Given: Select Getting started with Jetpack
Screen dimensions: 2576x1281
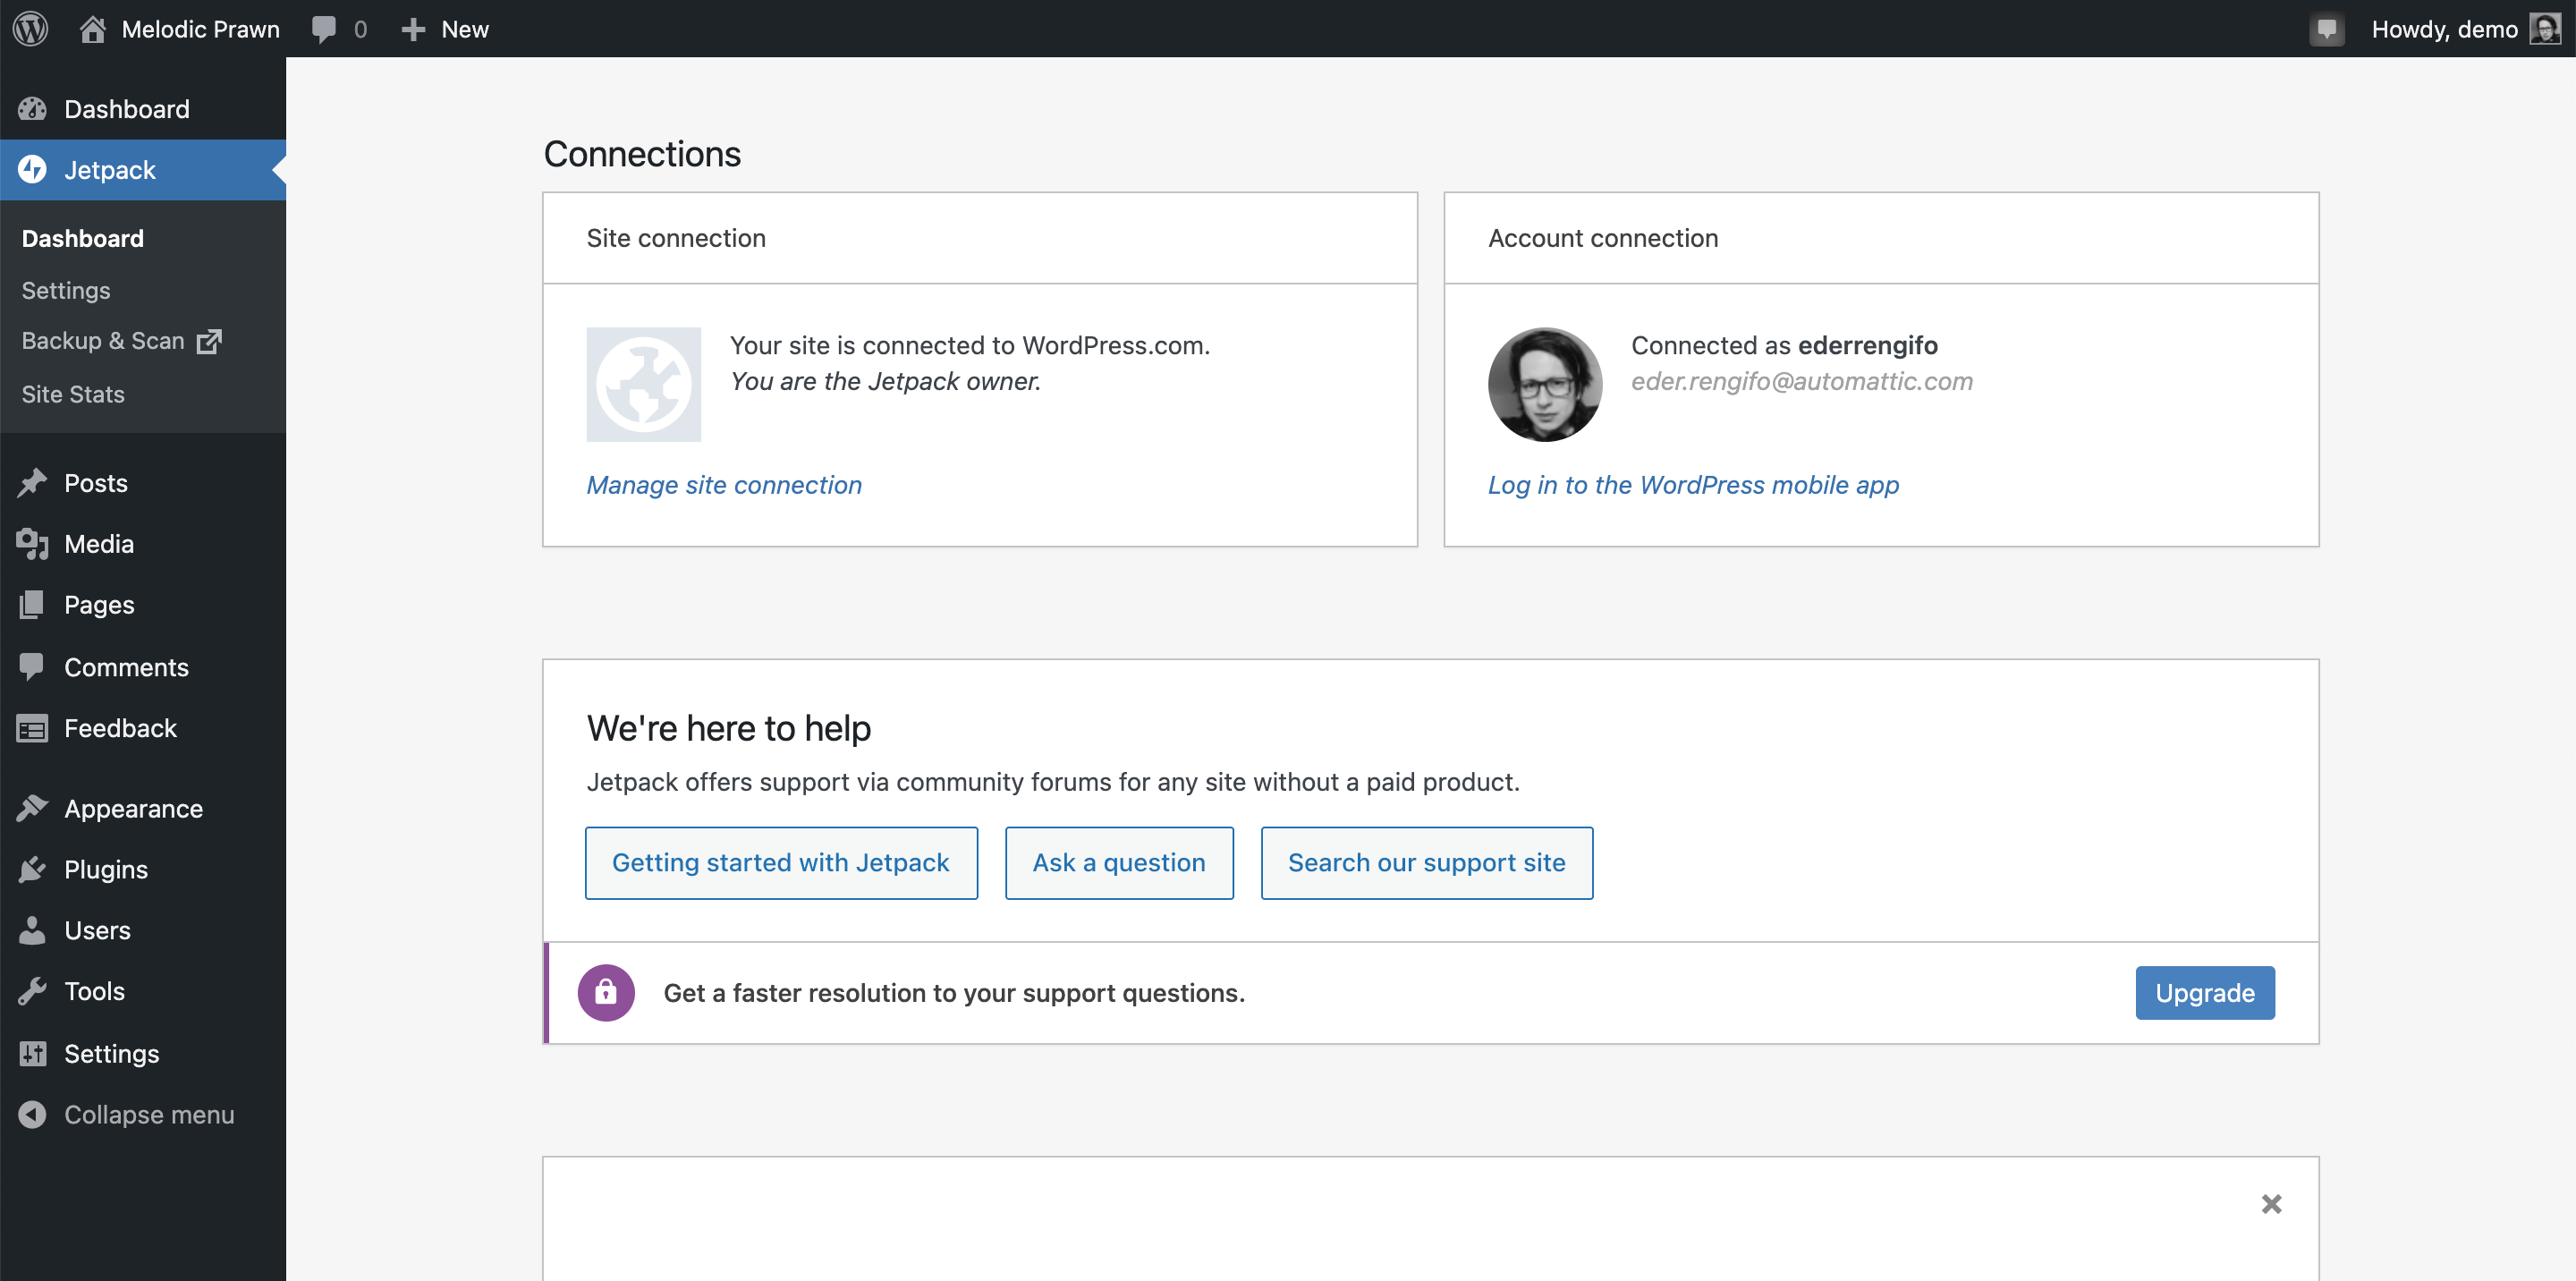Looking at the screenshot, I should click(x=780, y=862).
